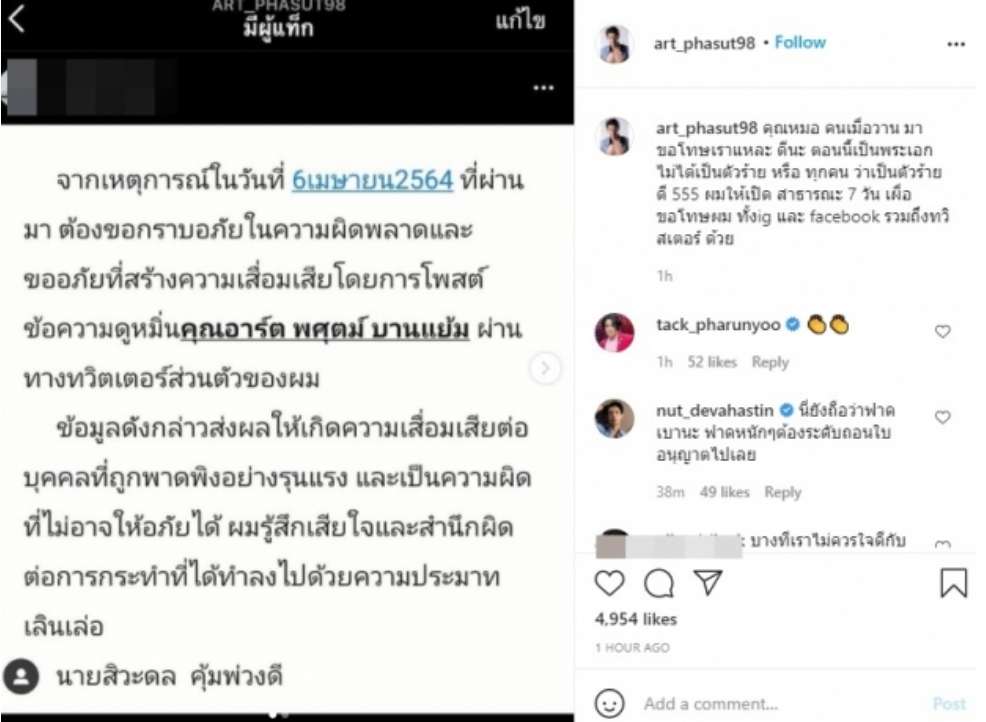Save the post with the bookmark icon
The height and width of the screenshot is (722, 986).
pos(953,582)
